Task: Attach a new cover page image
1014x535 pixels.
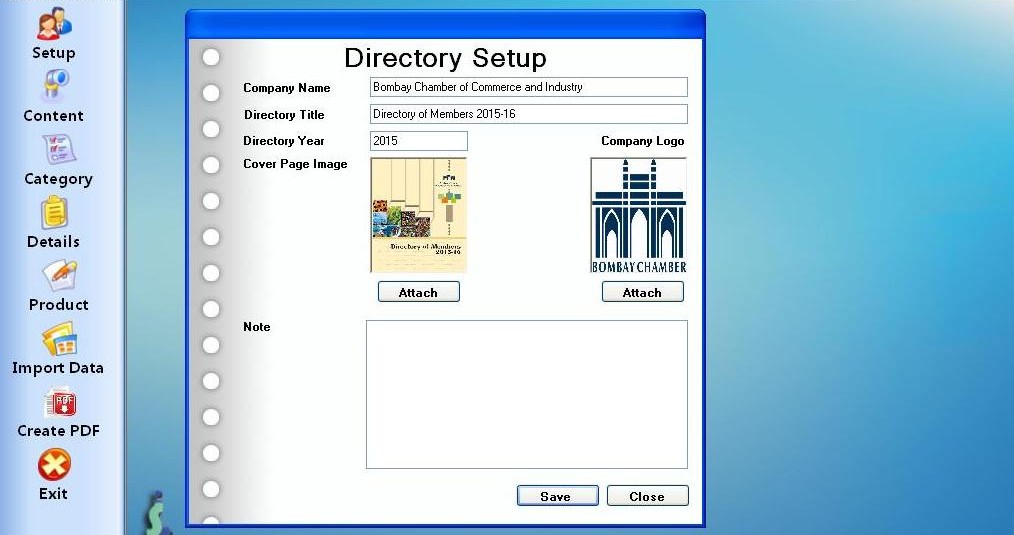Action: tap(418, 292)
